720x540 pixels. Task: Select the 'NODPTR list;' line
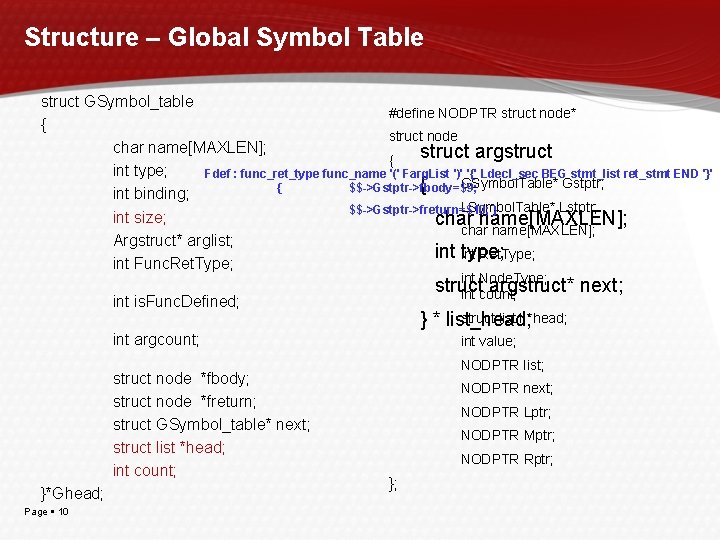[x=502, y=365]
